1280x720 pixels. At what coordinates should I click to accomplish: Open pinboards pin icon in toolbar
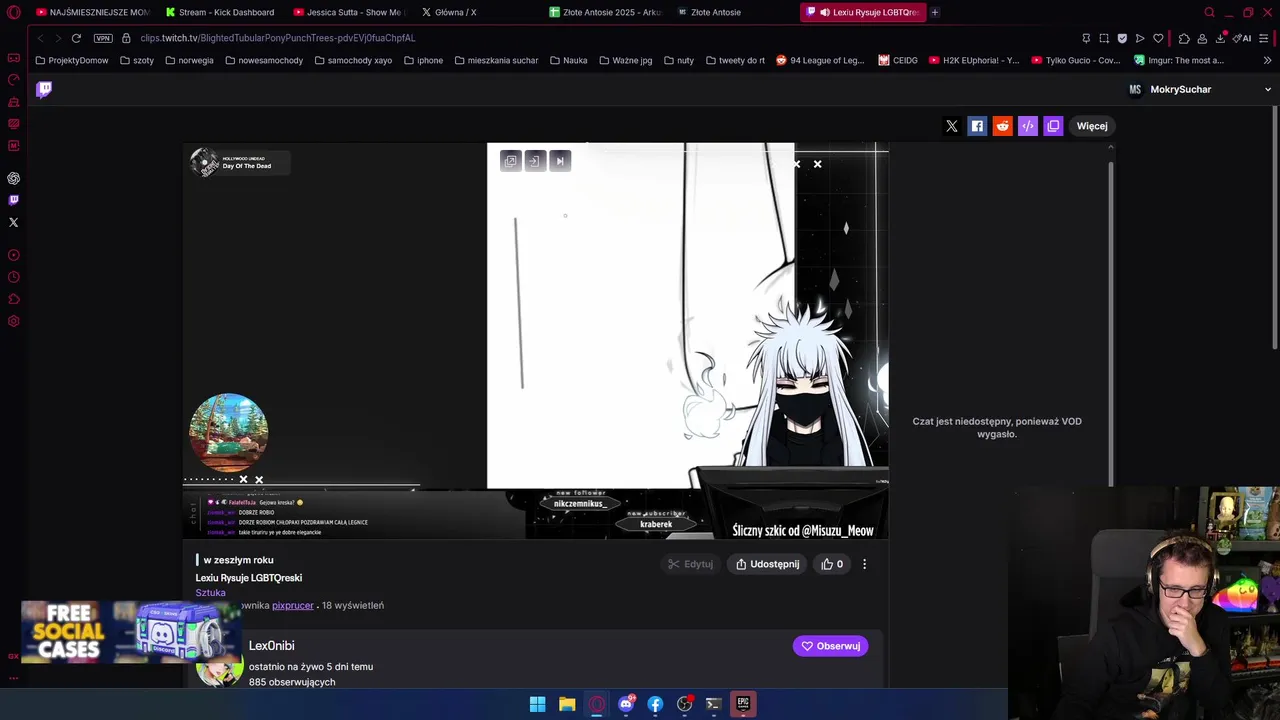(x=1086, y=38)
